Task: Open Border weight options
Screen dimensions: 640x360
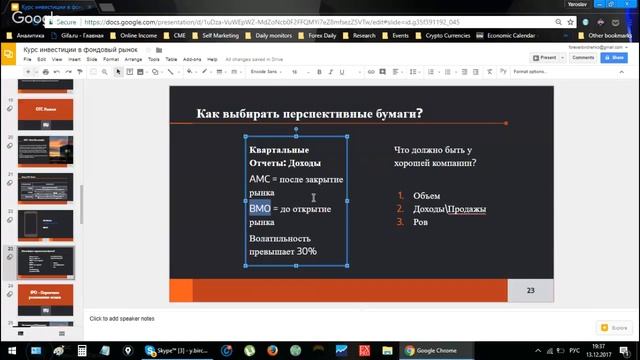Action: pos(219,72)
